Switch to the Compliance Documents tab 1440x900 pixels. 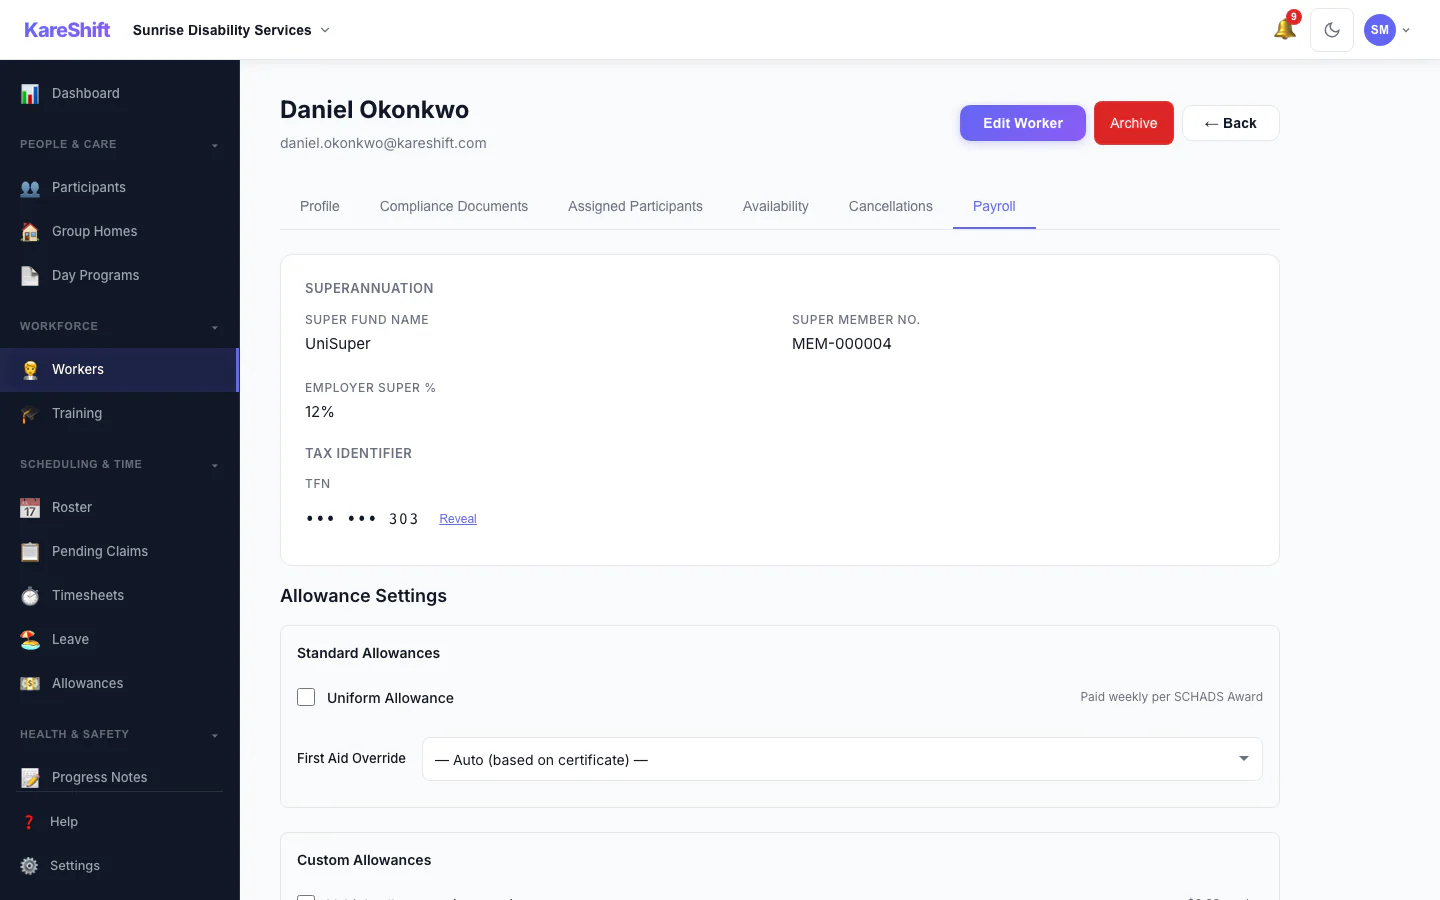[x=454, y=206]
